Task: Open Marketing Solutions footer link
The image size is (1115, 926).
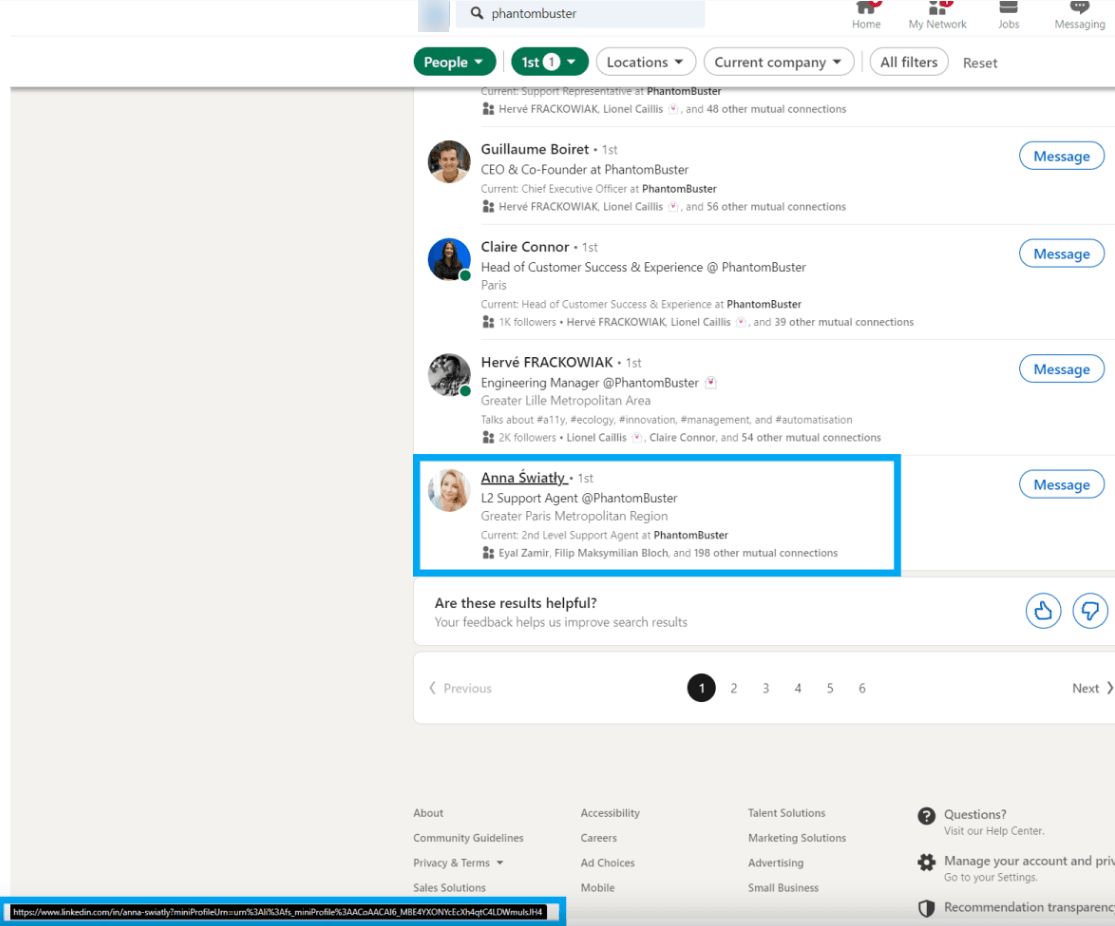Action: click(x=796, y=838)
